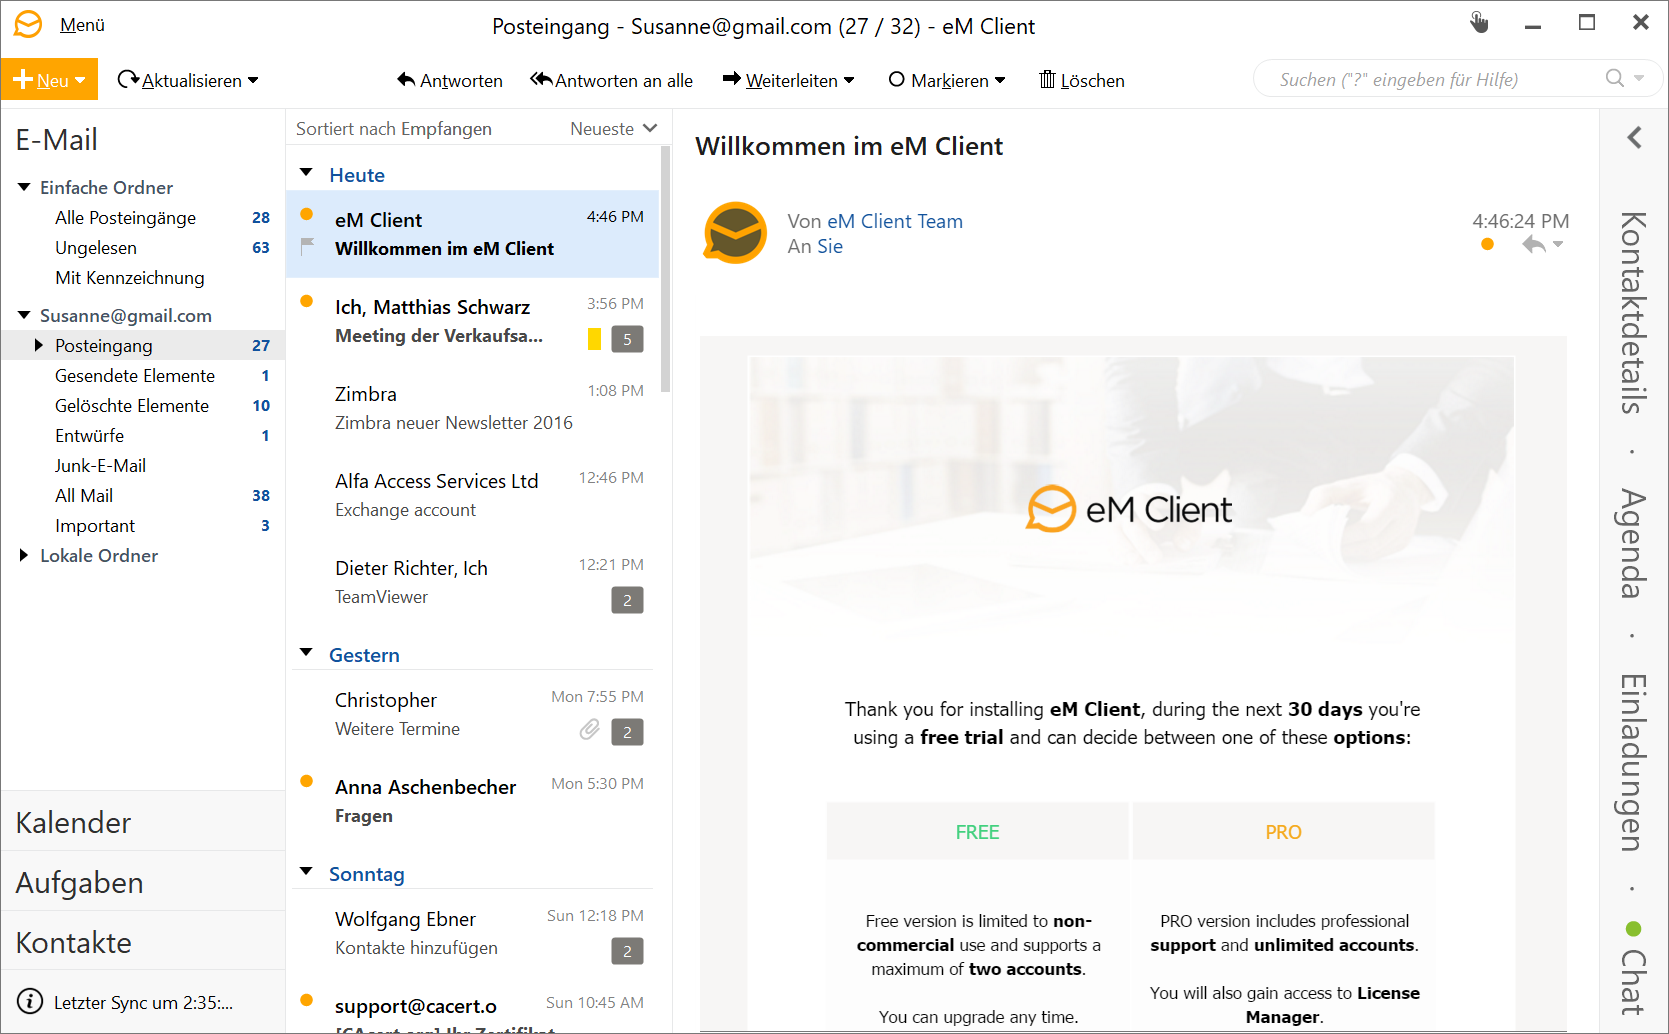This screenshot has height=1034, width=1669.
Task: Click the eM Client logo icon in title bar
Action: pos(28,24)
